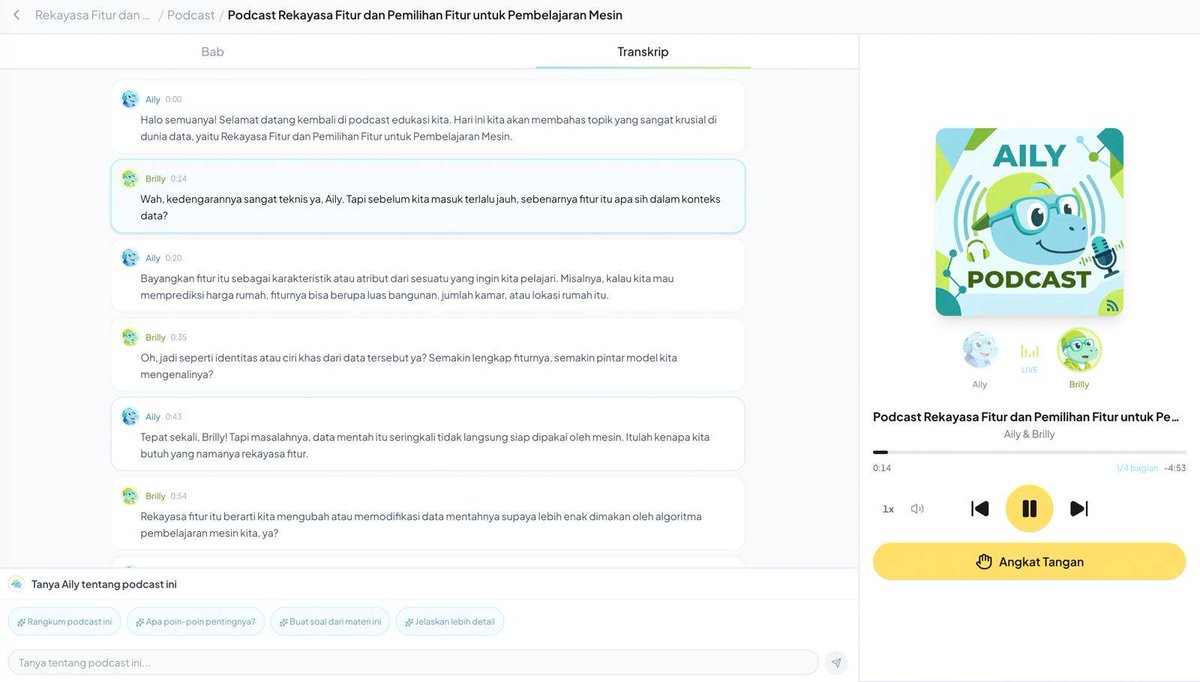Image resolution: width=1200 pixels, height=682 pixels.
Task: Skip to the next section
Action: [1079, 509]
